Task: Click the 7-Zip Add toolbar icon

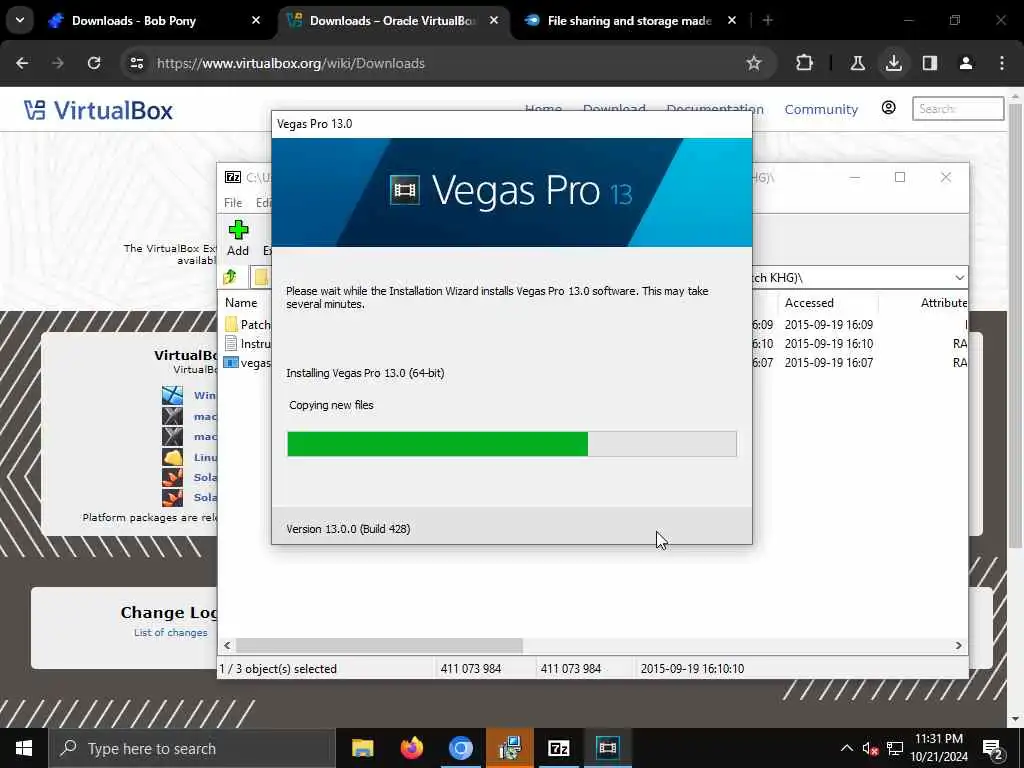Action: pos(238,230)
